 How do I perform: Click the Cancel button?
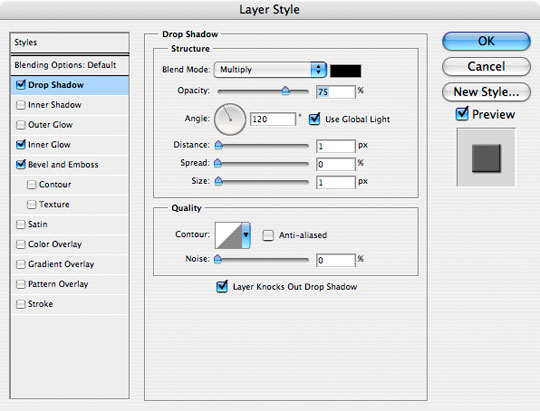[486, 66]
